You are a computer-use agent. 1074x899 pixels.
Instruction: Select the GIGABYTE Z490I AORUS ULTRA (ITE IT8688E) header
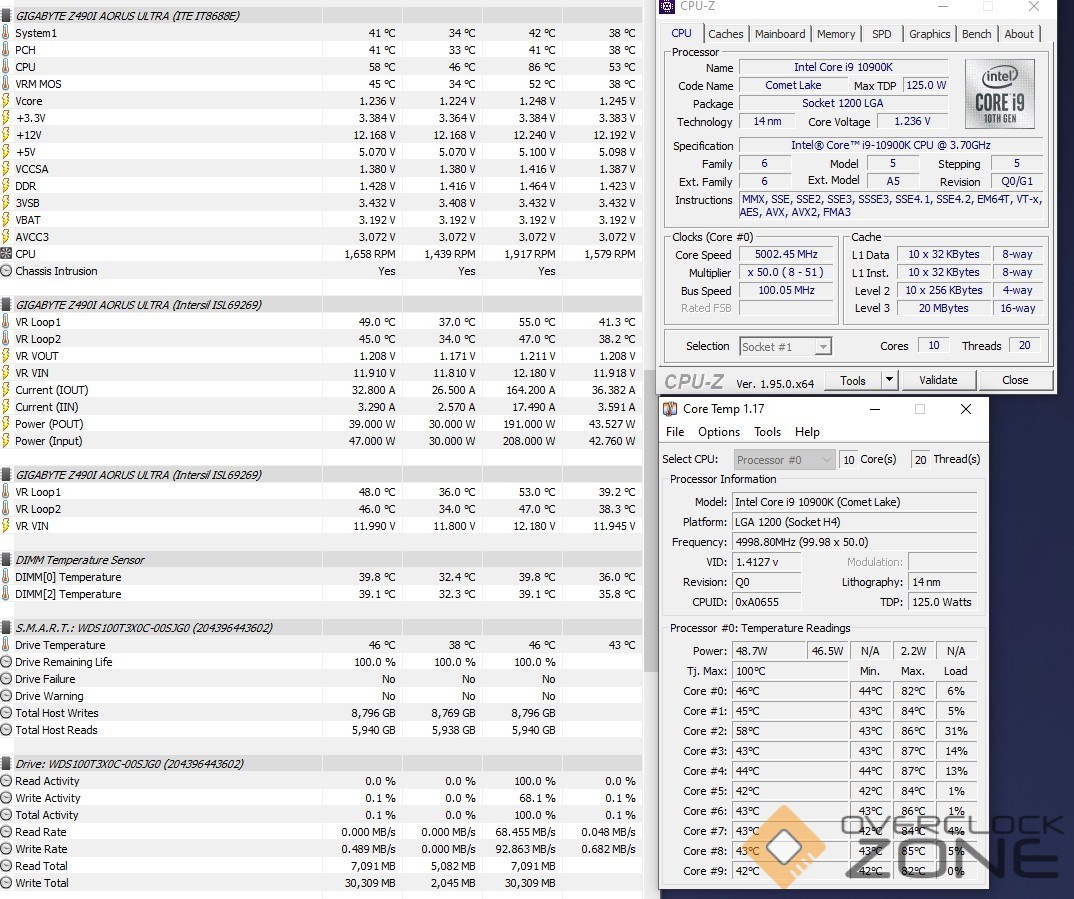(127, 16)
